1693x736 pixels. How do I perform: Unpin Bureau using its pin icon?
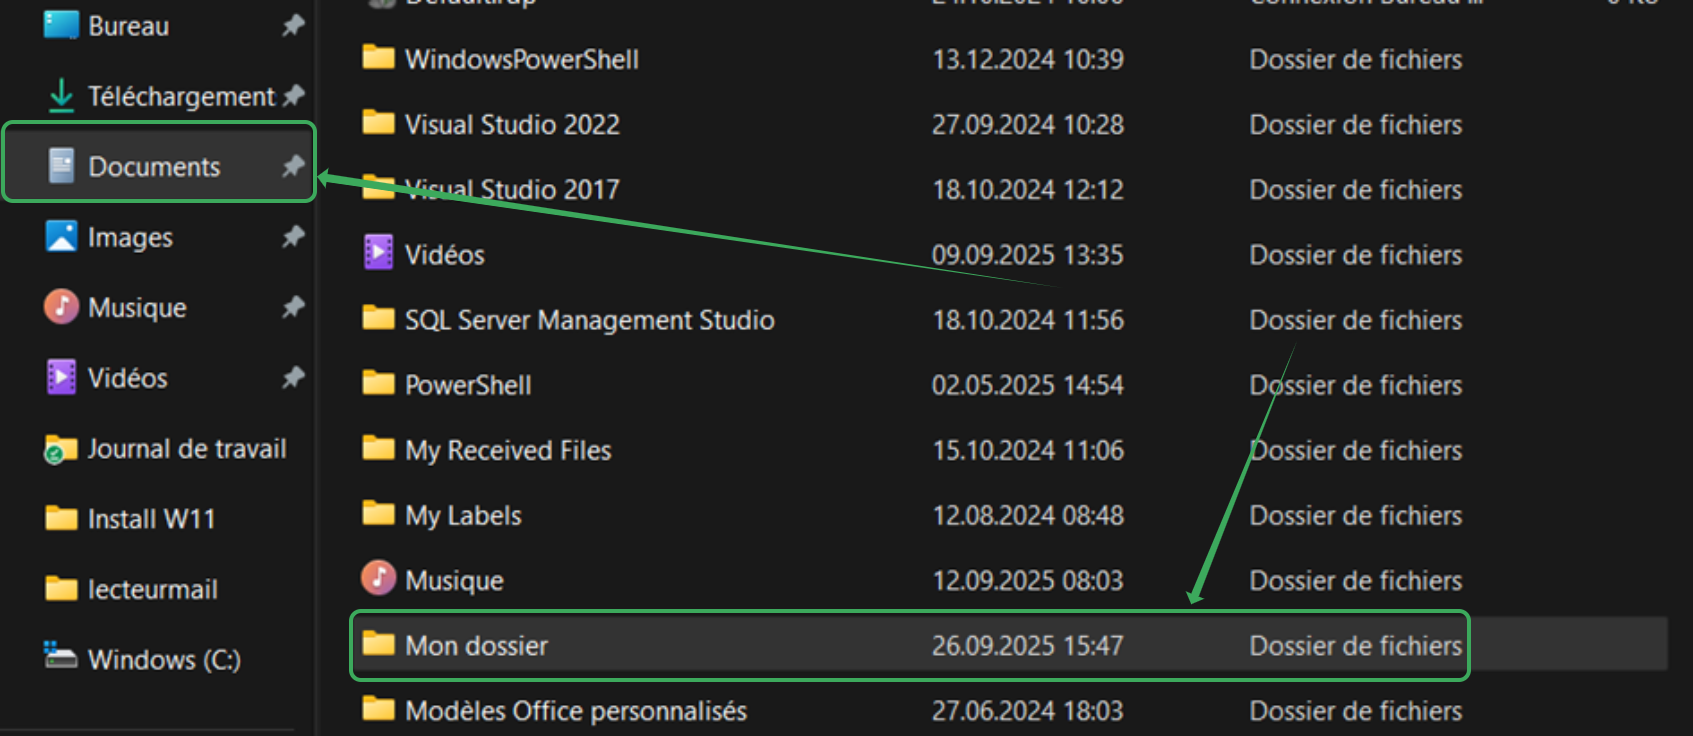click(x=293, y=25)
